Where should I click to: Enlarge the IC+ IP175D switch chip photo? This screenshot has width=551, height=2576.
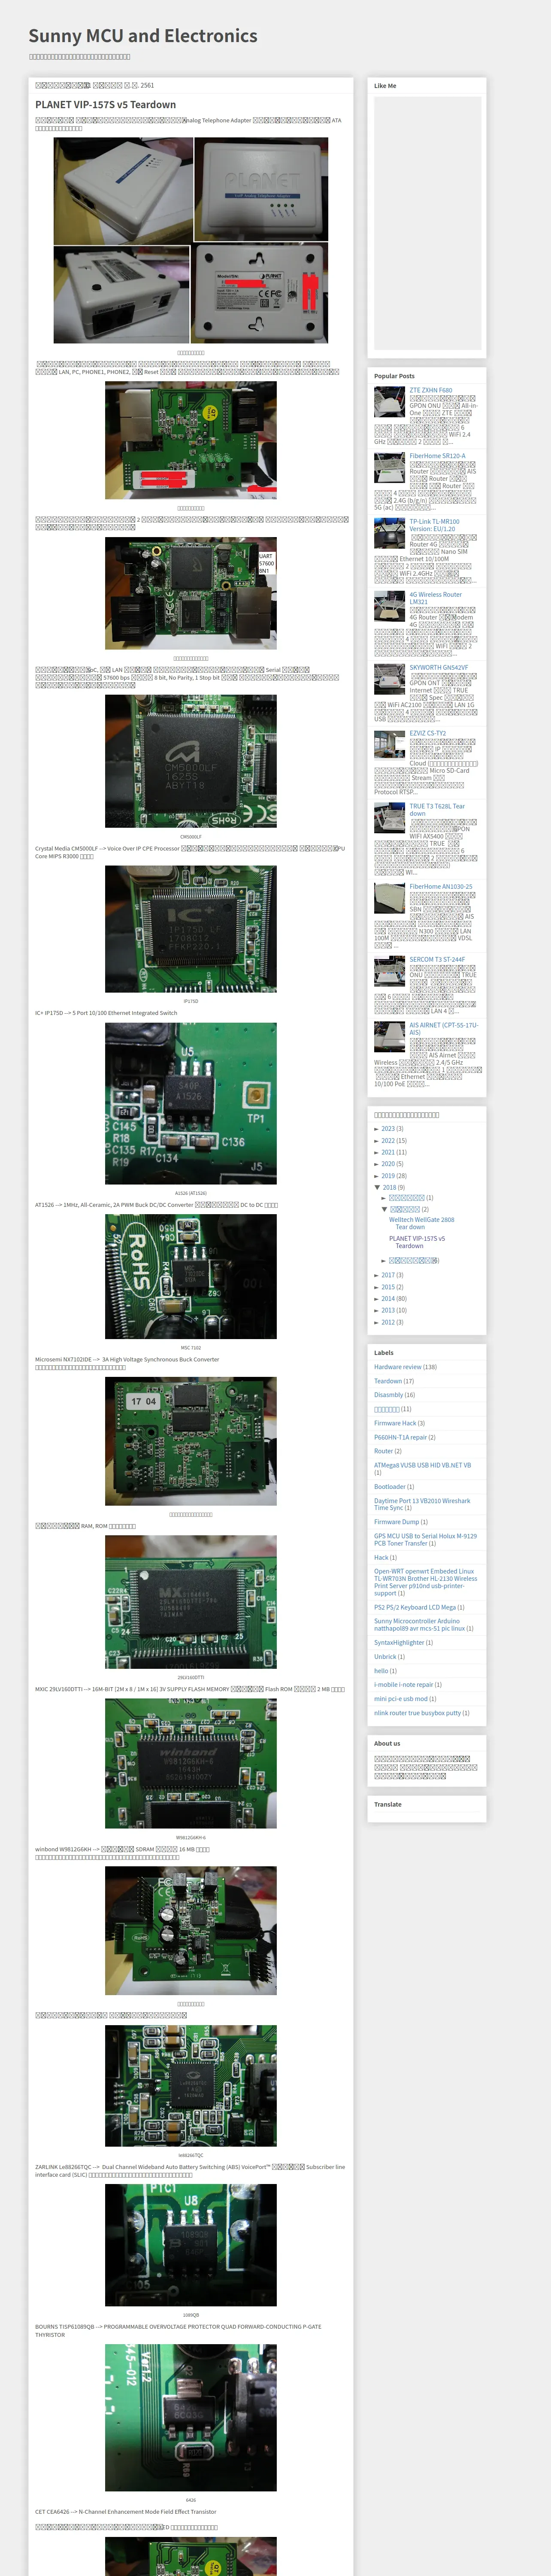191,929
